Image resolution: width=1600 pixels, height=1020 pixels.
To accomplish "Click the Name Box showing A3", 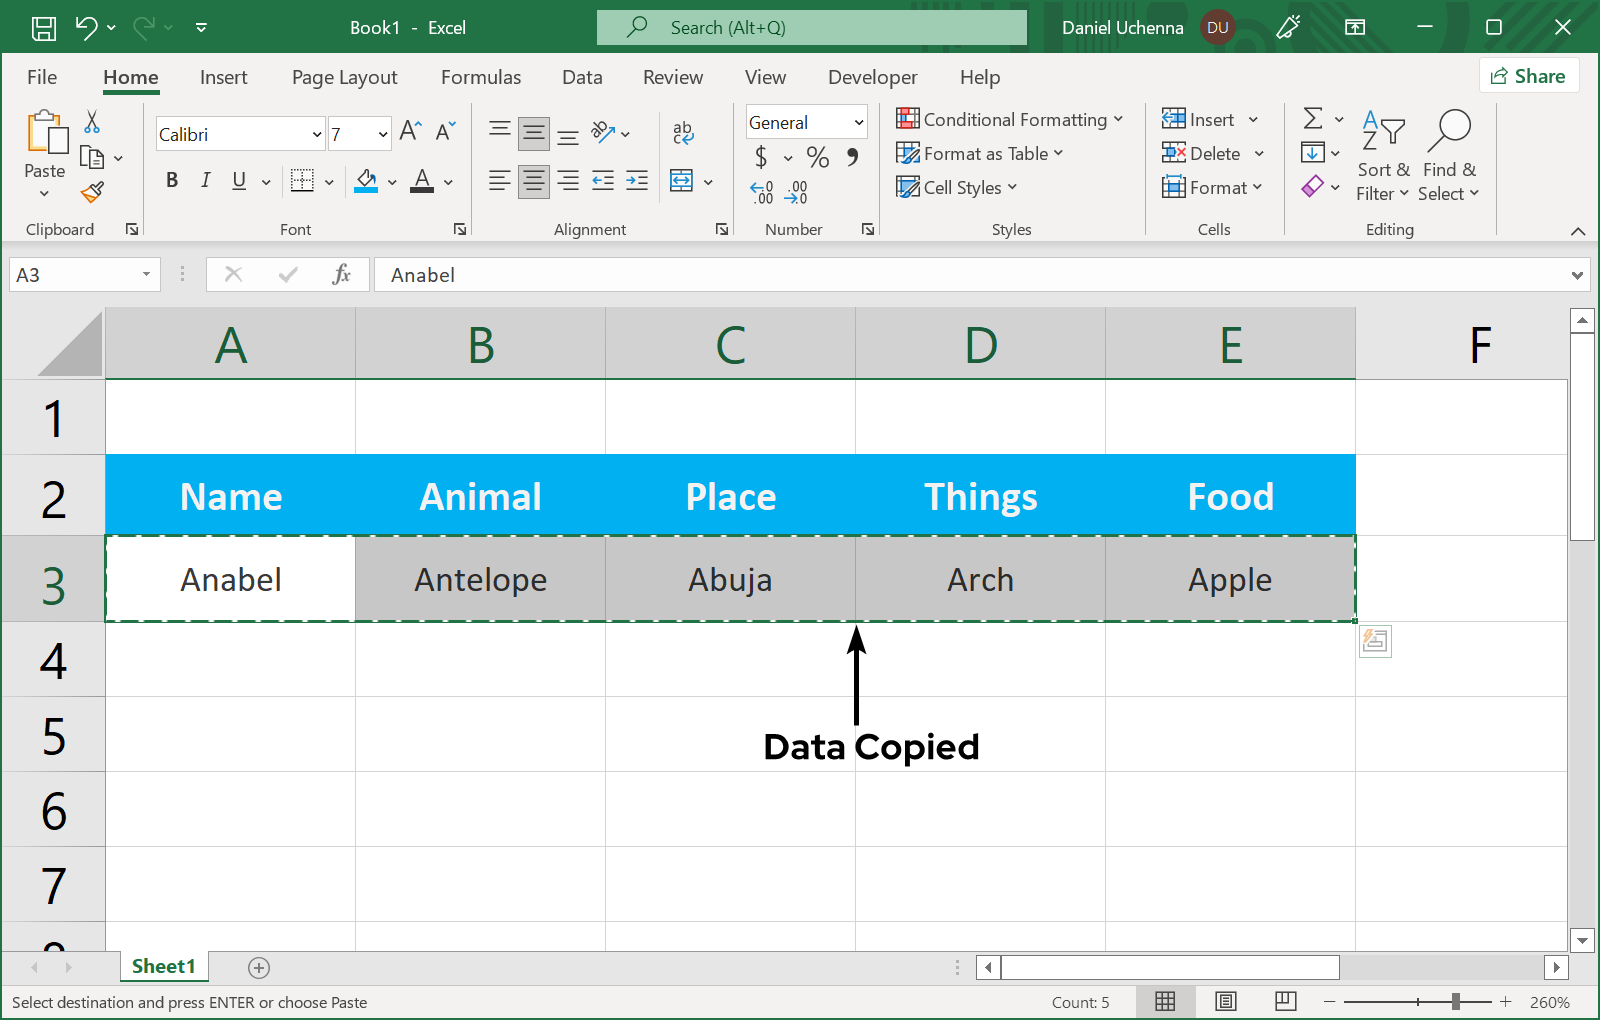I will [75, 275].
